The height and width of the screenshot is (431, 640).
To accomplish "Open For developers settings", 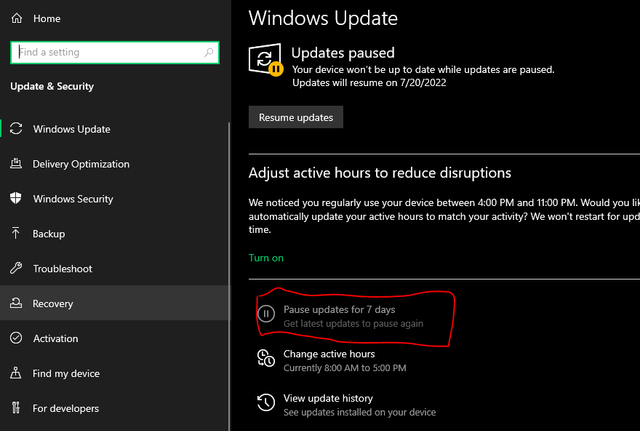I will [114, 408].
